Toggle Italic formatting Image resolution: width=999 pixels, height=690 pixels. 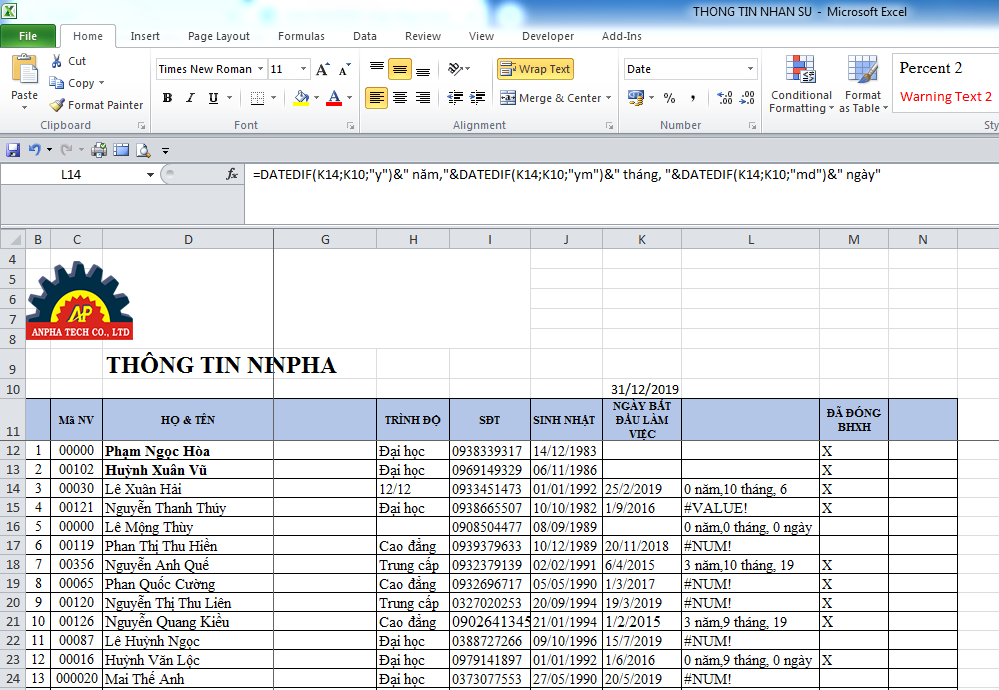tap(190, 98)
